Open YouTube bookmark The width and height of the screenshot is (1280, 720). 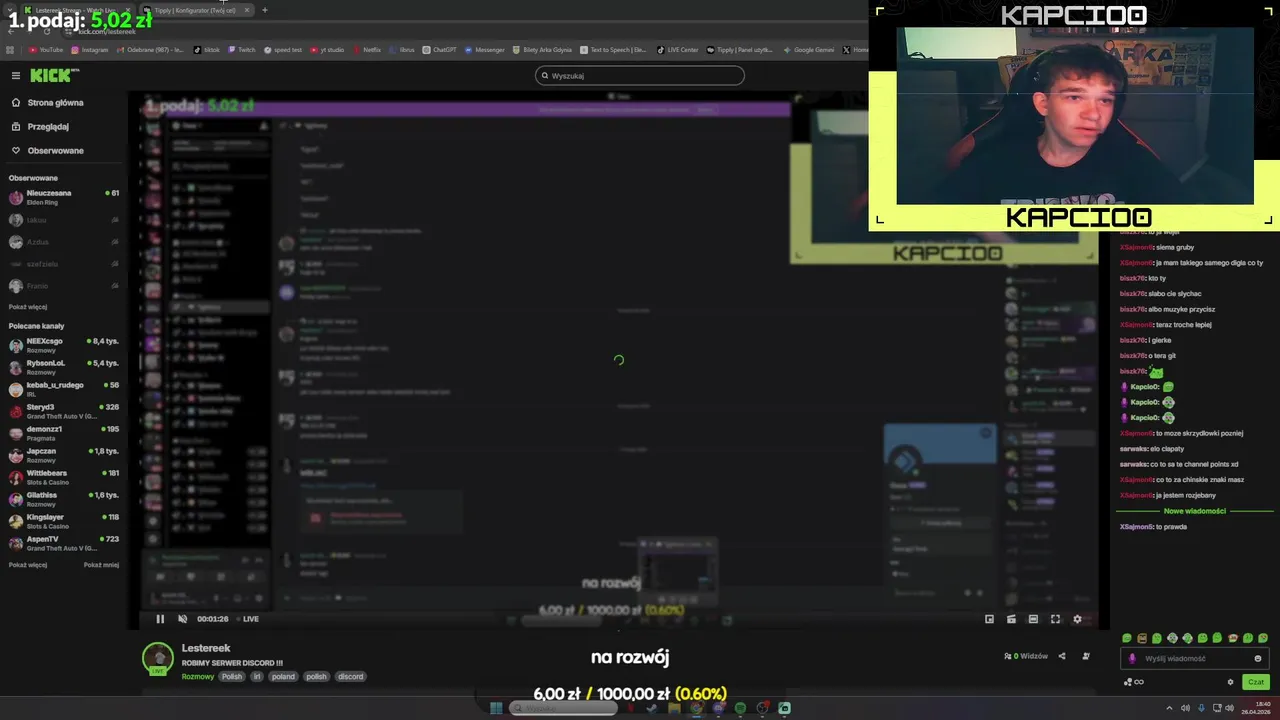pyautogui.click(x=46, y=49)
